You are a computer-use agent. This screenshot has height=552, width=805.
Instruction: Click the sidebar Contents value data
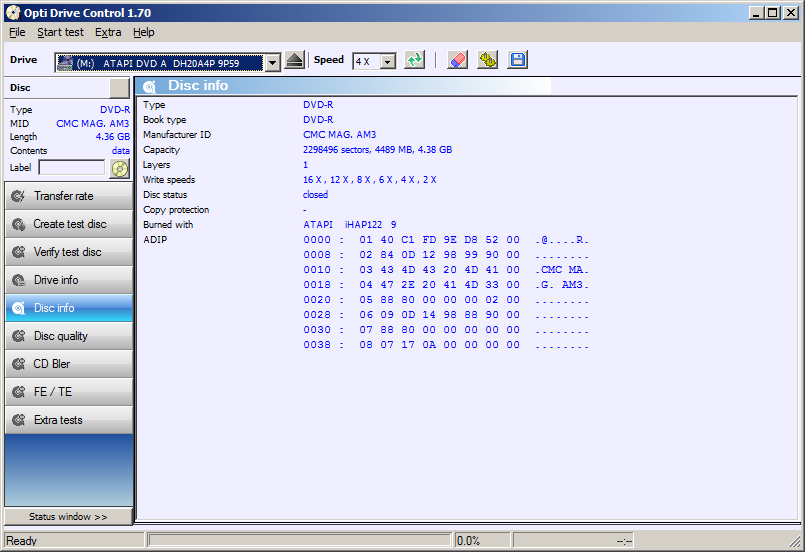pos(121,151)
